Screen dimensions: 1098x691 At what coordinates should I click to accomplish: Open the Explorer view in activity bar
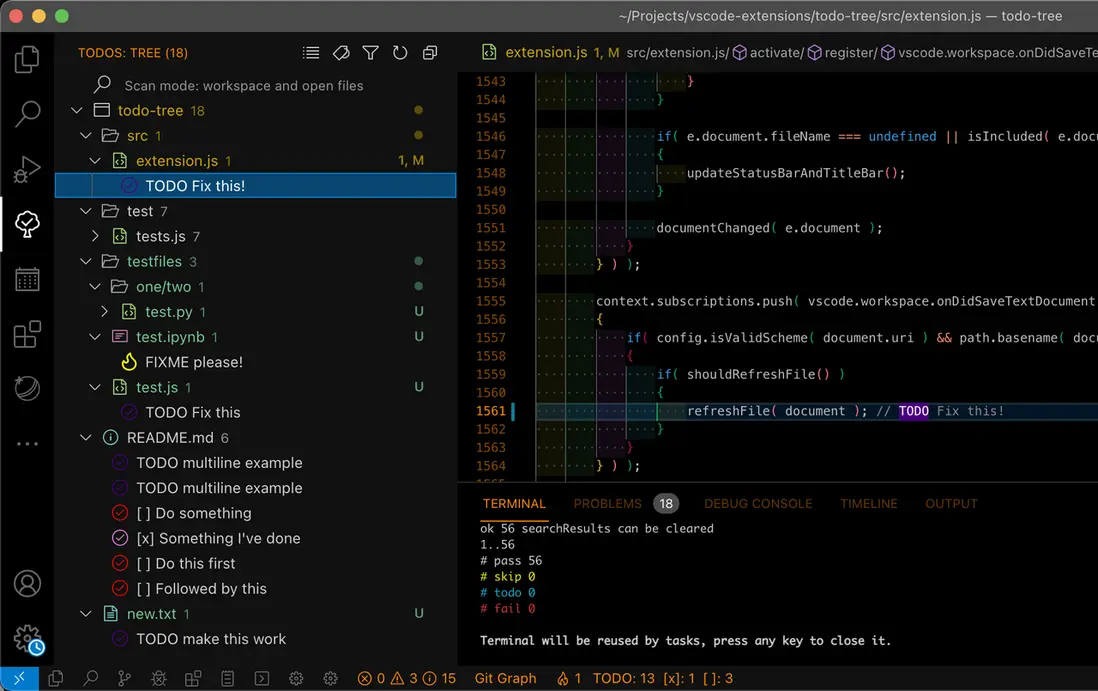[27, 60]
